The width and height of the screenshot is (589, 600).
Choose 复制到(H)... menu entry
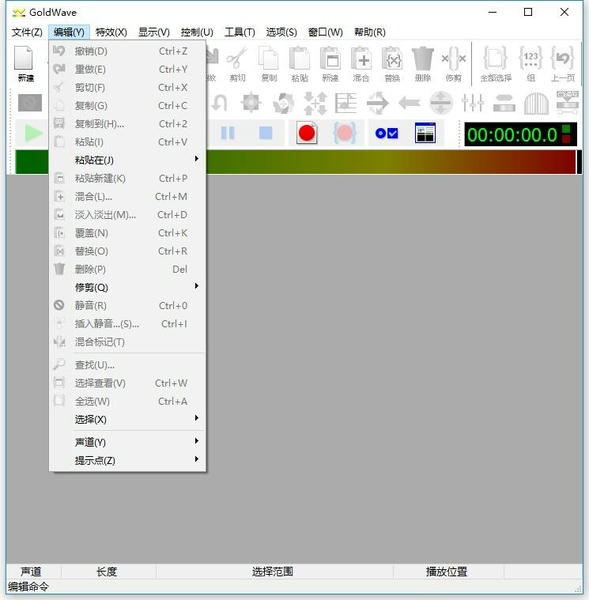pos(127,124)
